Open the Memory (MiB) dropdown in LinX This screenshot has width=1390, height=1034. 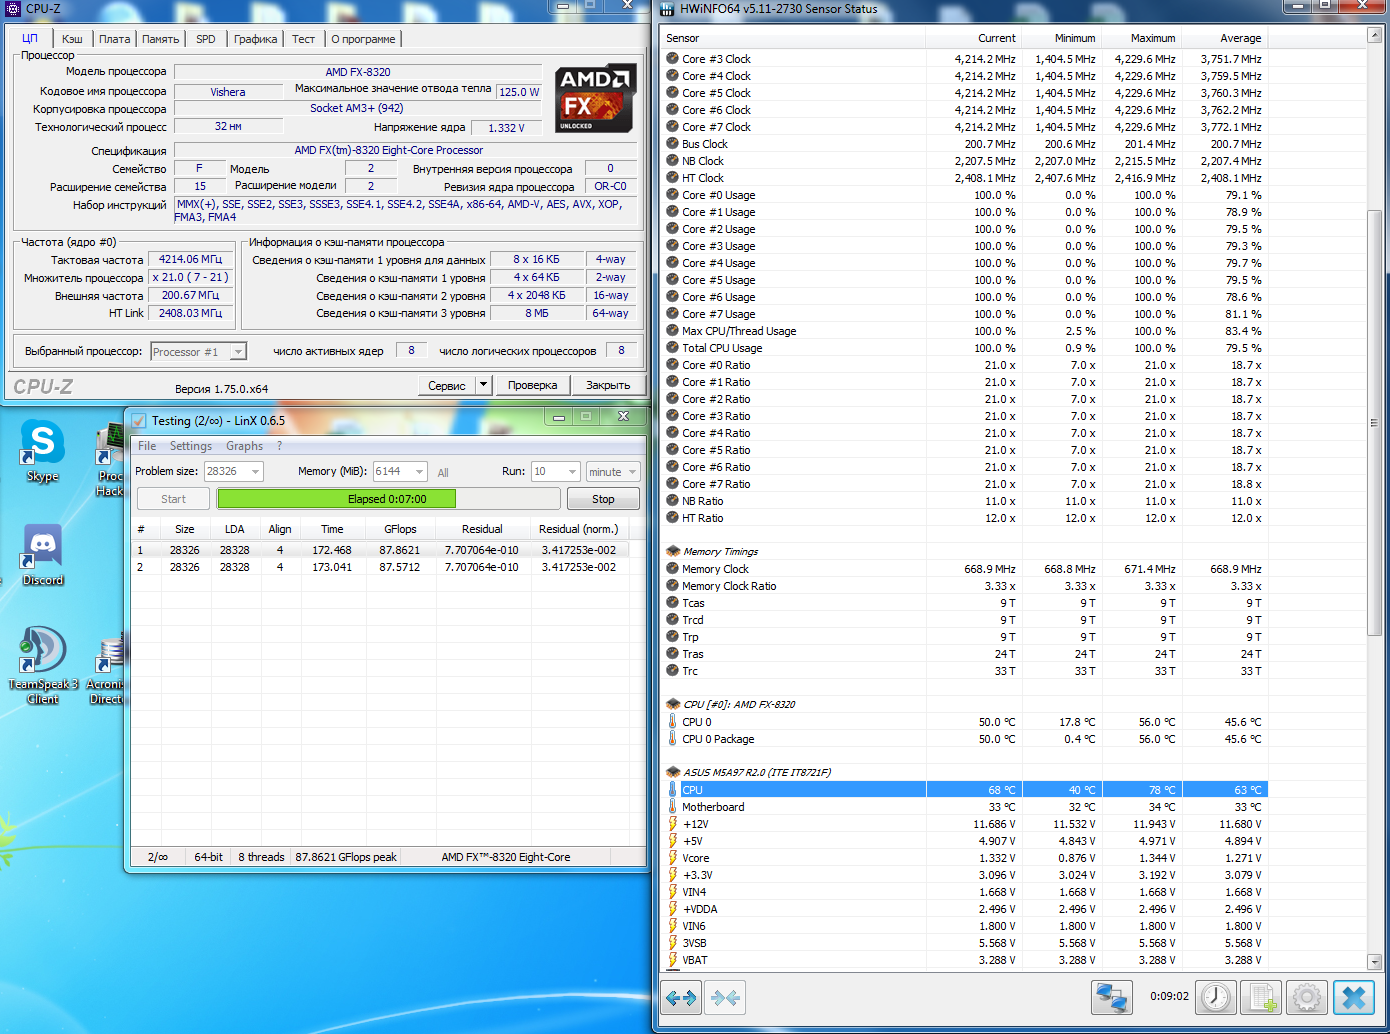419,472
